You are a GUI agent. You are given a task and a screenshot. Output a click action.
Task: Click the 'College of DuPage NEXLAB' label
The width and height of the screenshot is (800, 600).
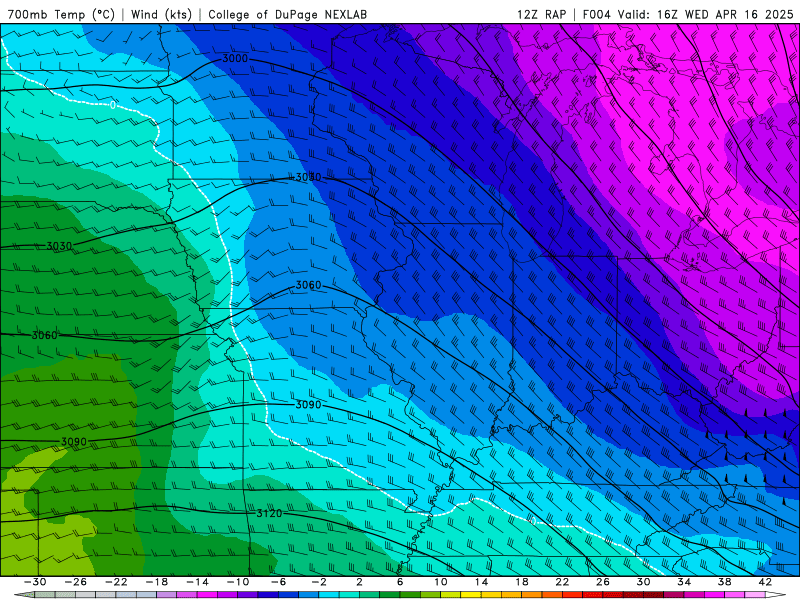[x=287, y=15]
